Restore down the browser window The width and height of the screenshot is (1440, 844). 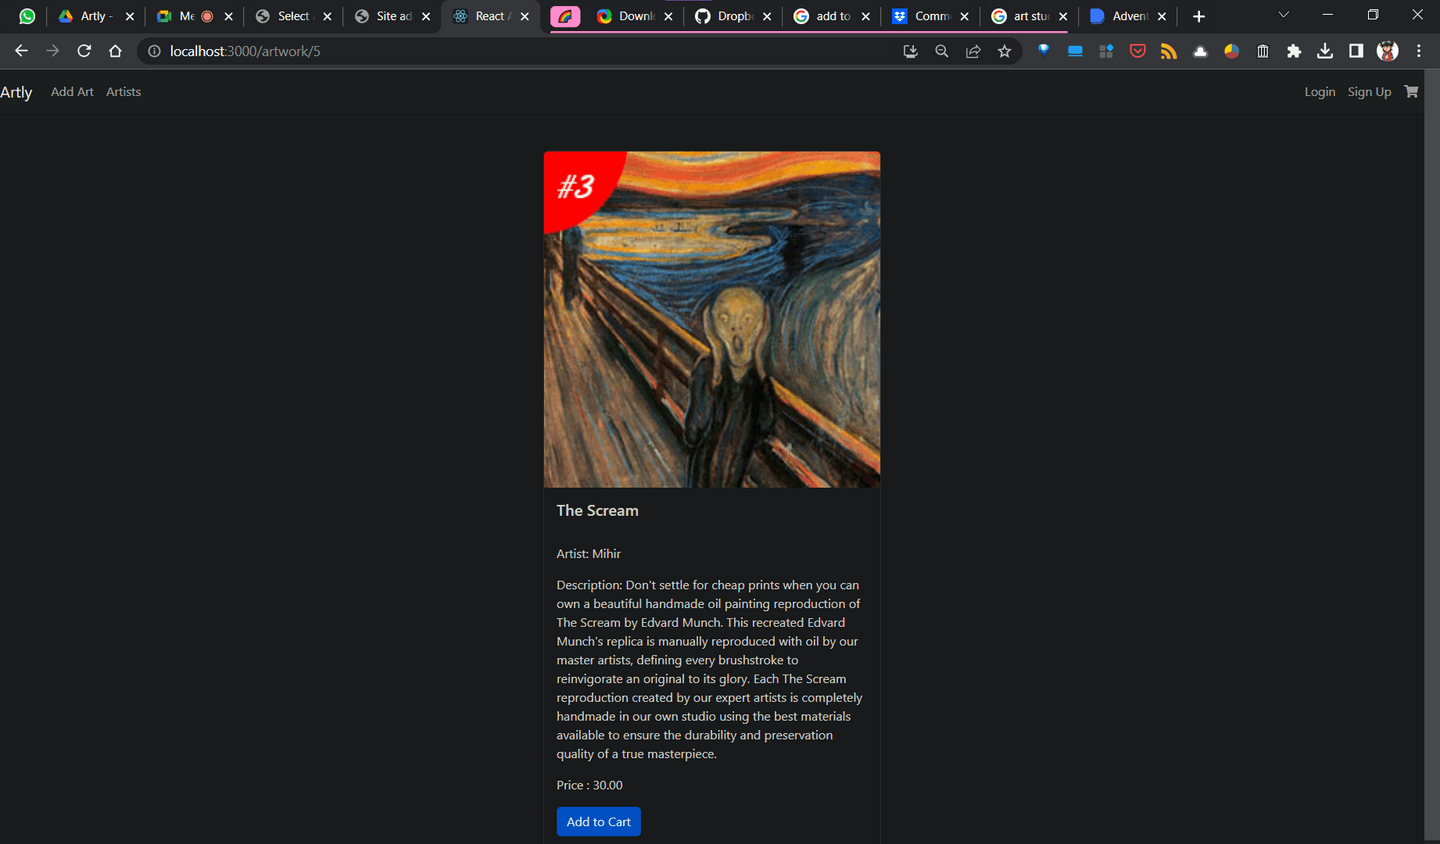(x=1373, y=15)
